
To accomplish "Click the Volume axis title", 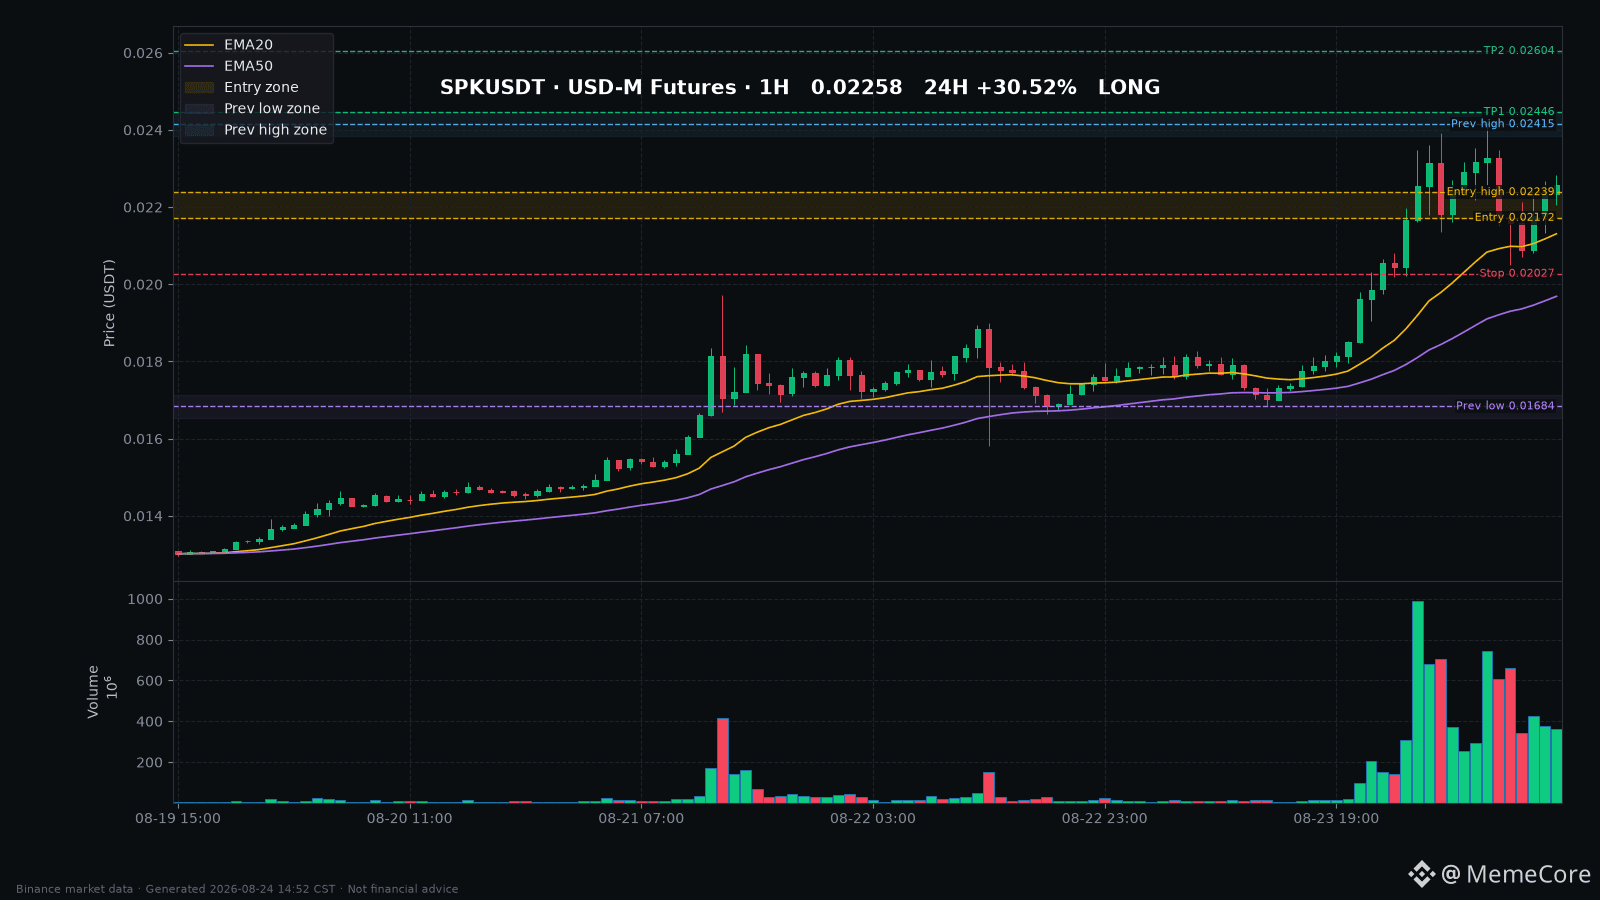I will point(93,692).
